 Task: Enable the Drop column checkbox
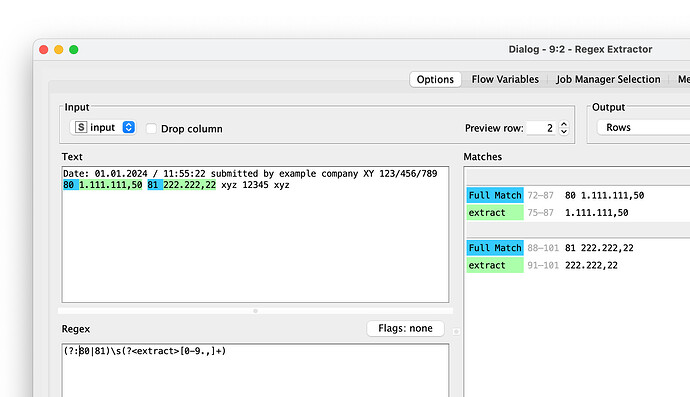click(151, 129)
